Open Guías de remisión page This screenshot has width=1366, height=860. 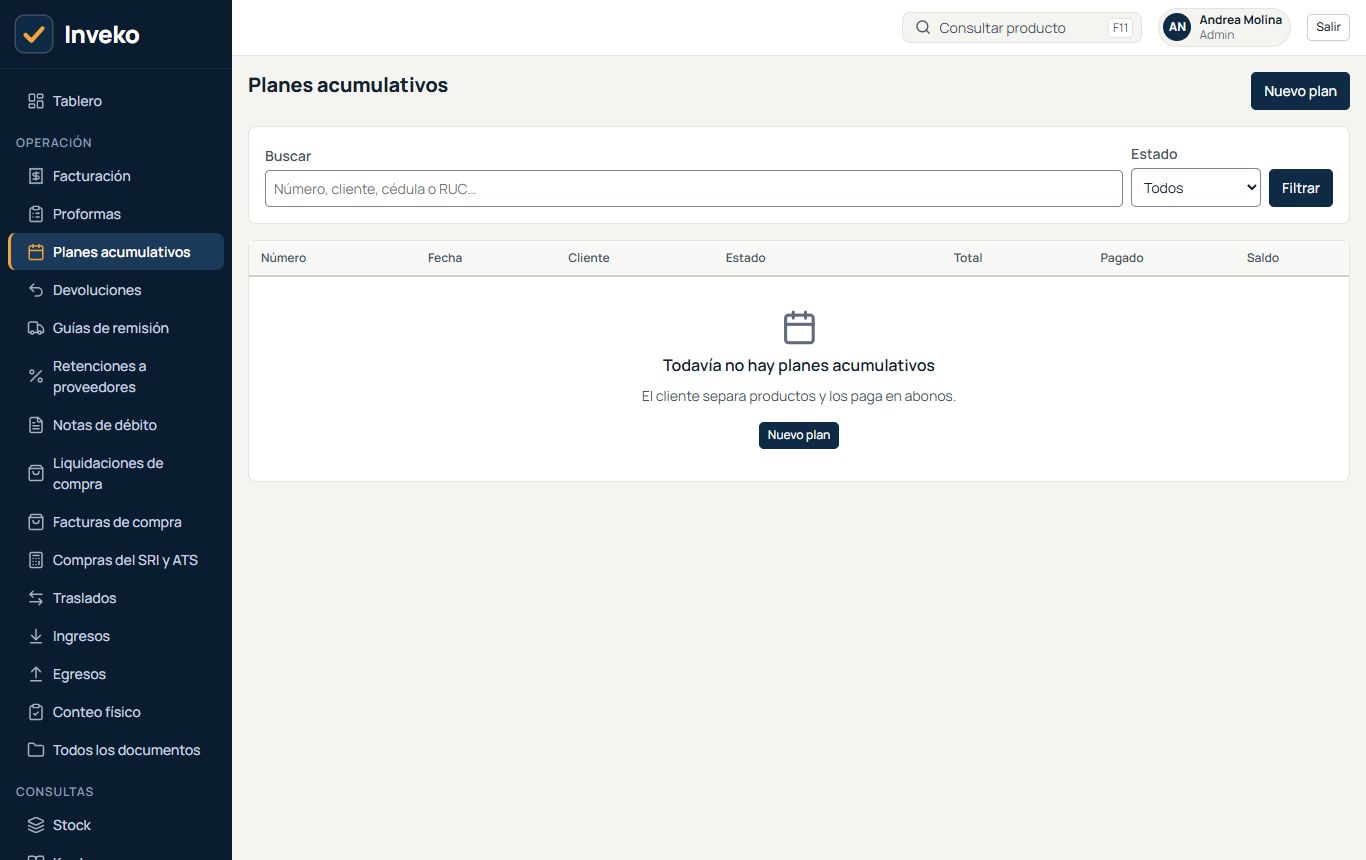[116, 328]
